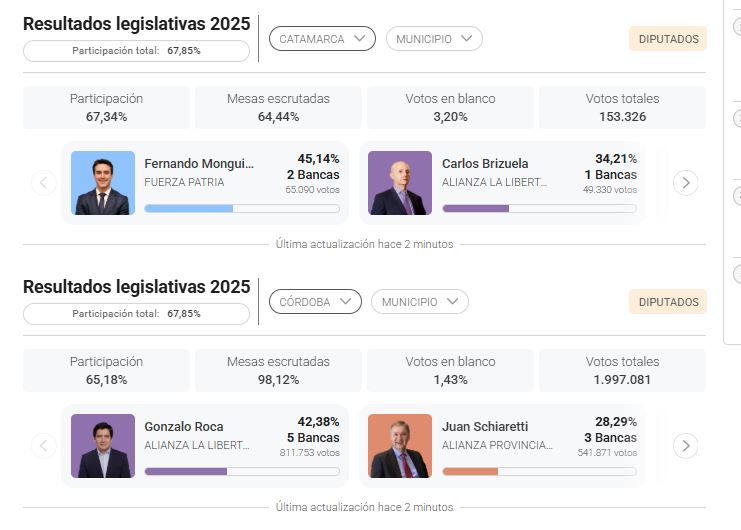Open the CÓRDOBA province dropdown
This screenshot has width=741, height=530.
click(x=315, y=302)
